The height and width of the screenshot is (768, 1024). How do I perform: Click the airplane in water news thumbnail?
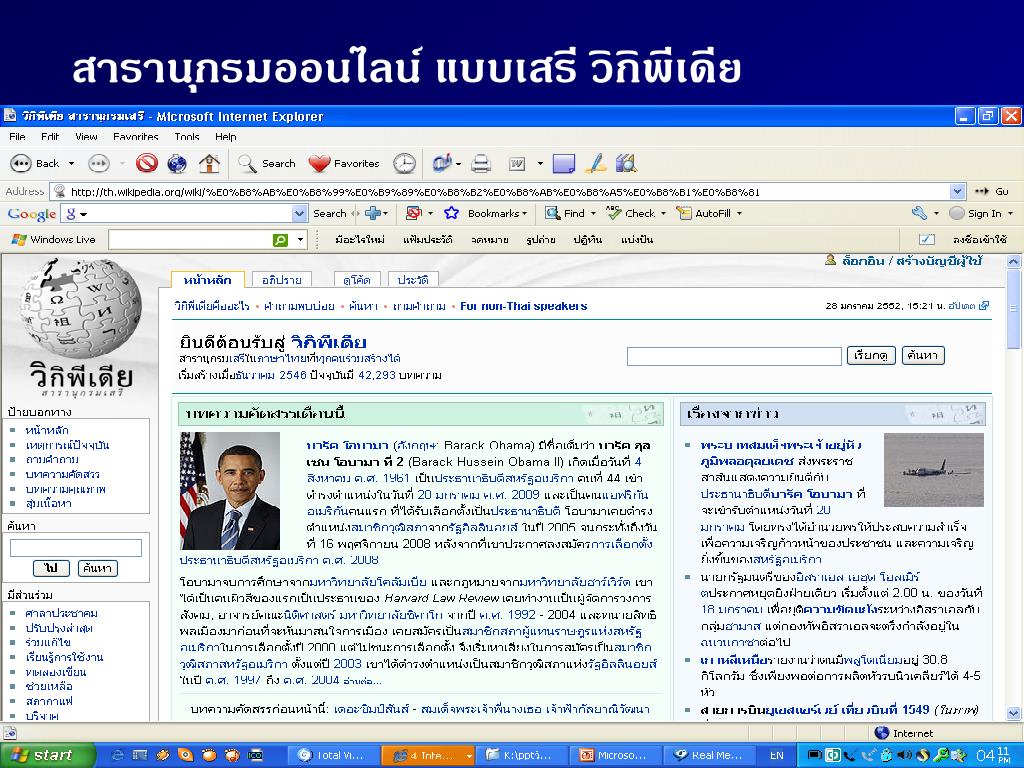tap(933, 470)
